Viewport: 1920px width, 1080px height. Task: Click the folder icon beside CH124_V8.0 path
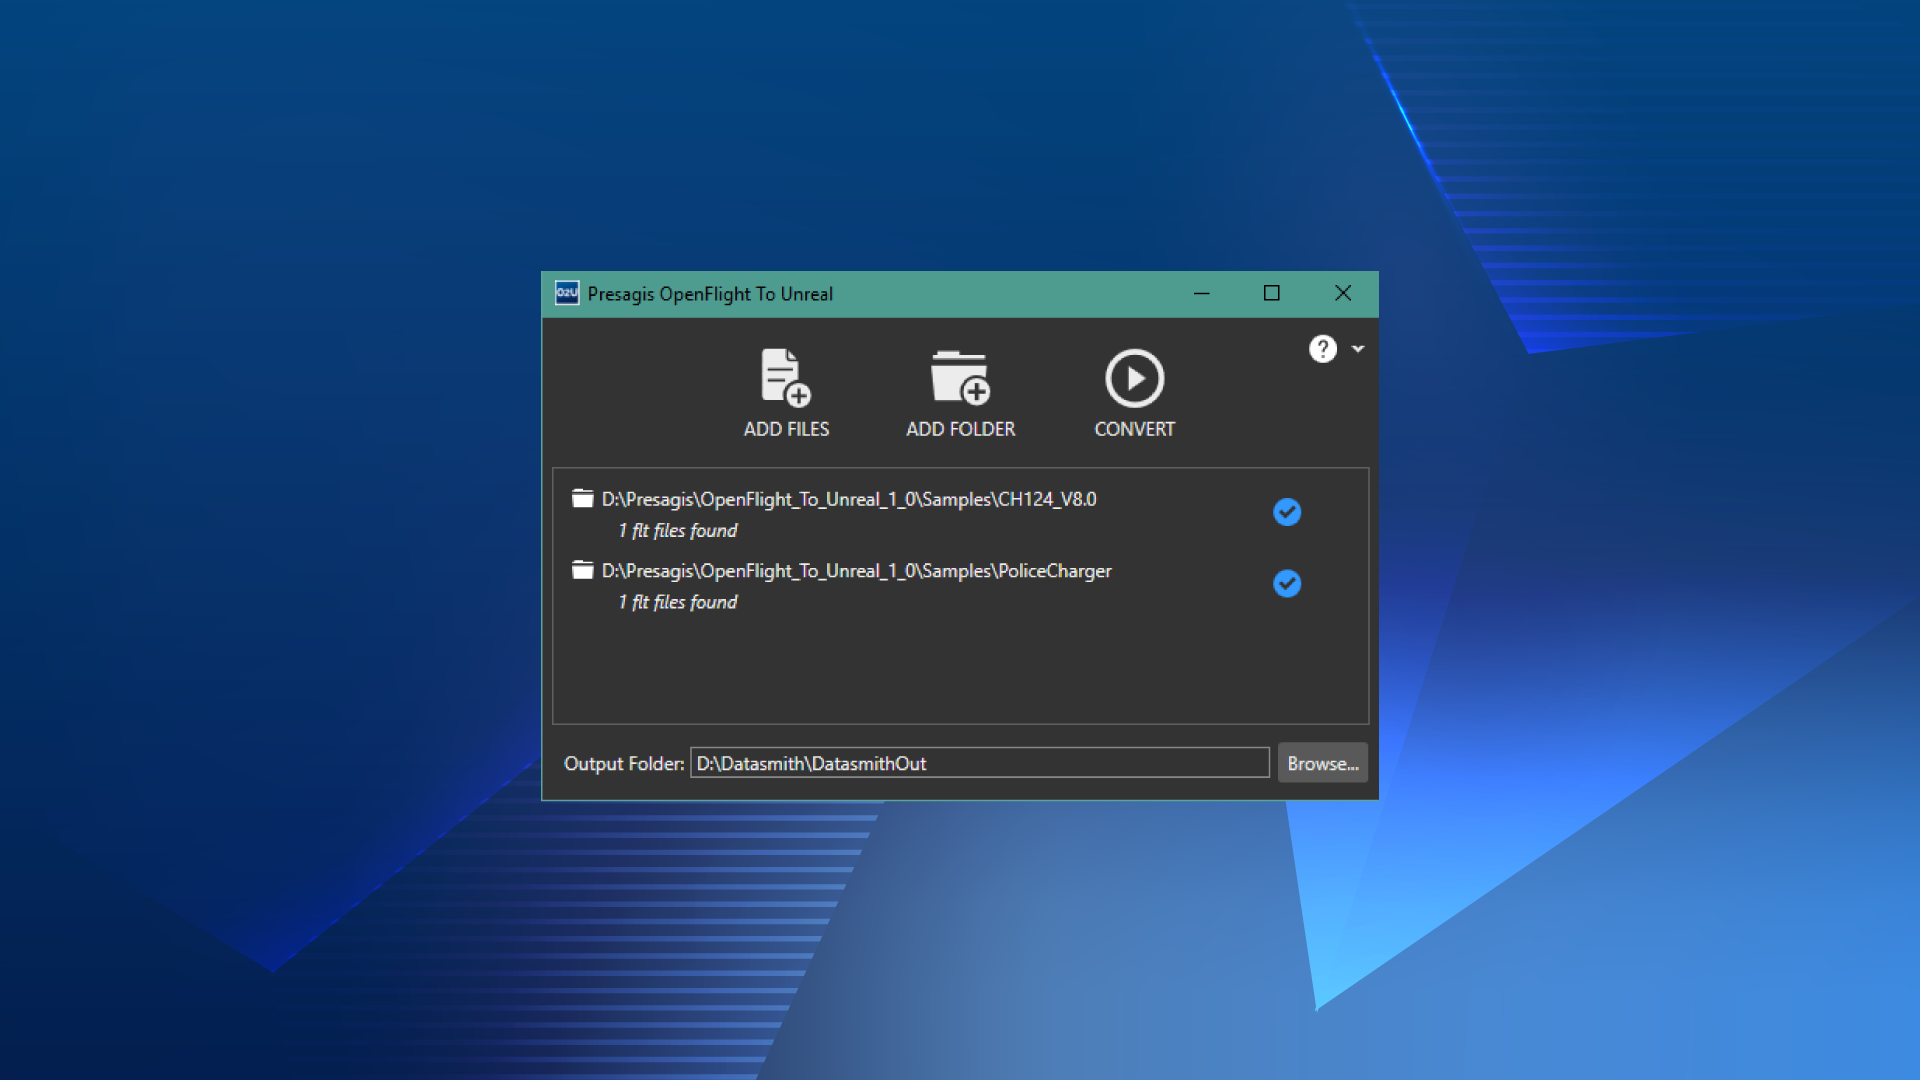[x=582, y=499]
